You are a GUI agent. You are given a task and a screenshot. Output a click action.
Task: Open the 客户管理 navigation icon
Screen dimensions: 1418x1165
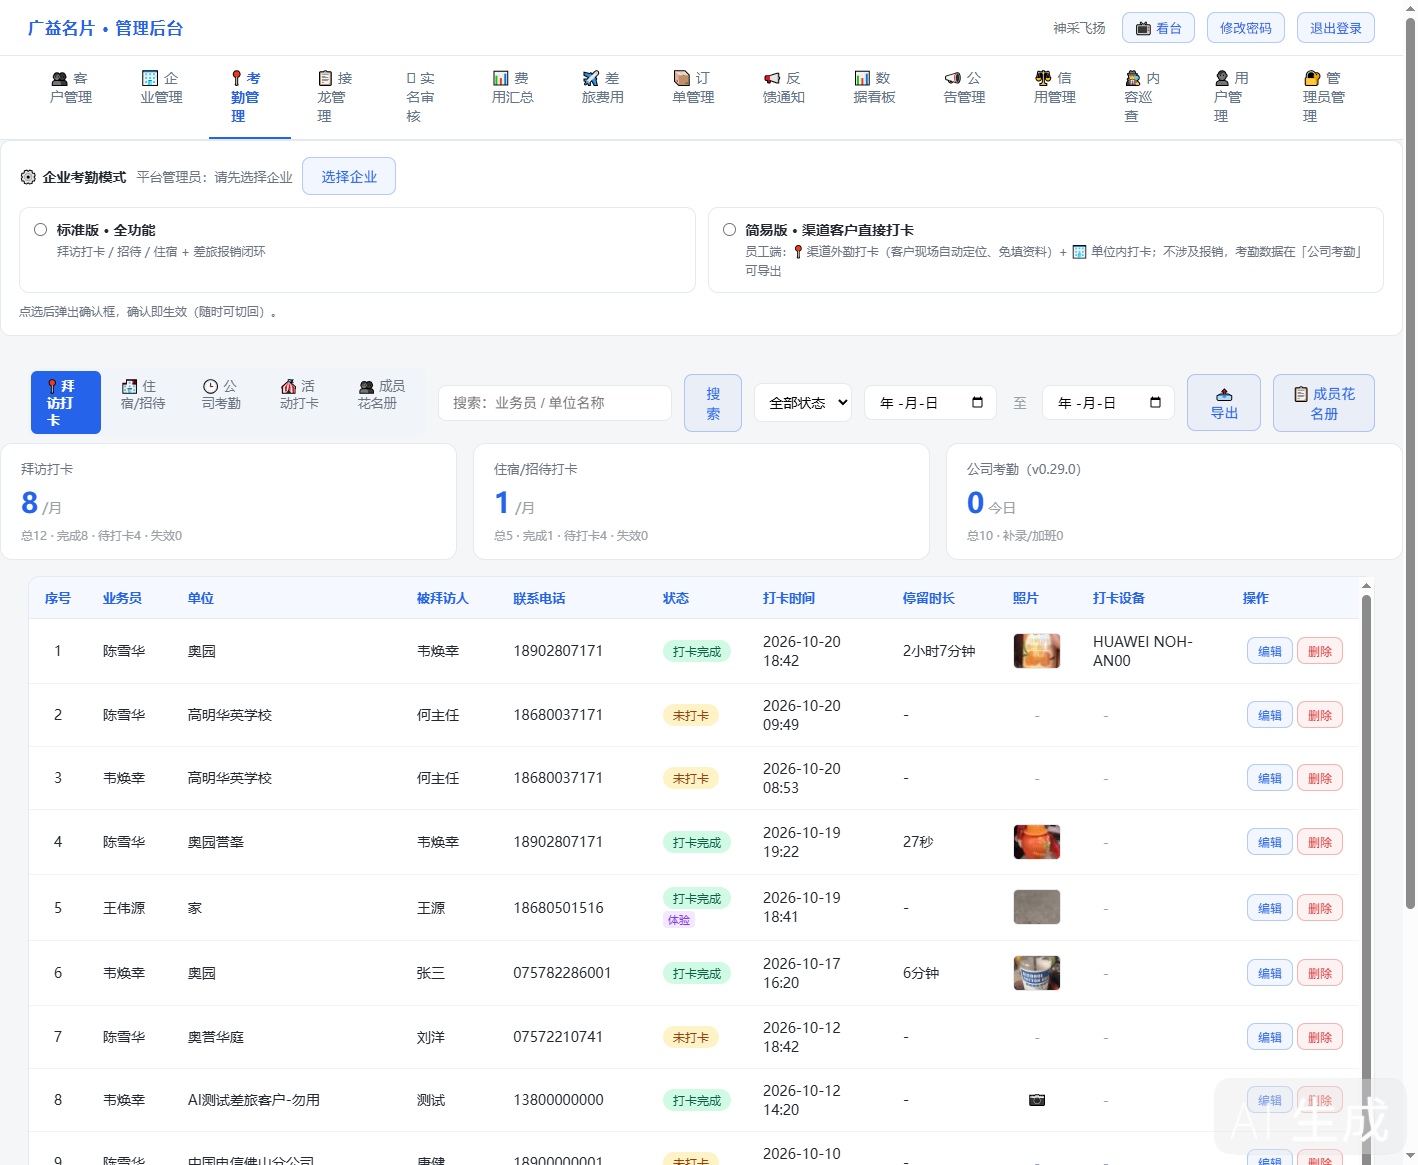[x=60, y=78]
